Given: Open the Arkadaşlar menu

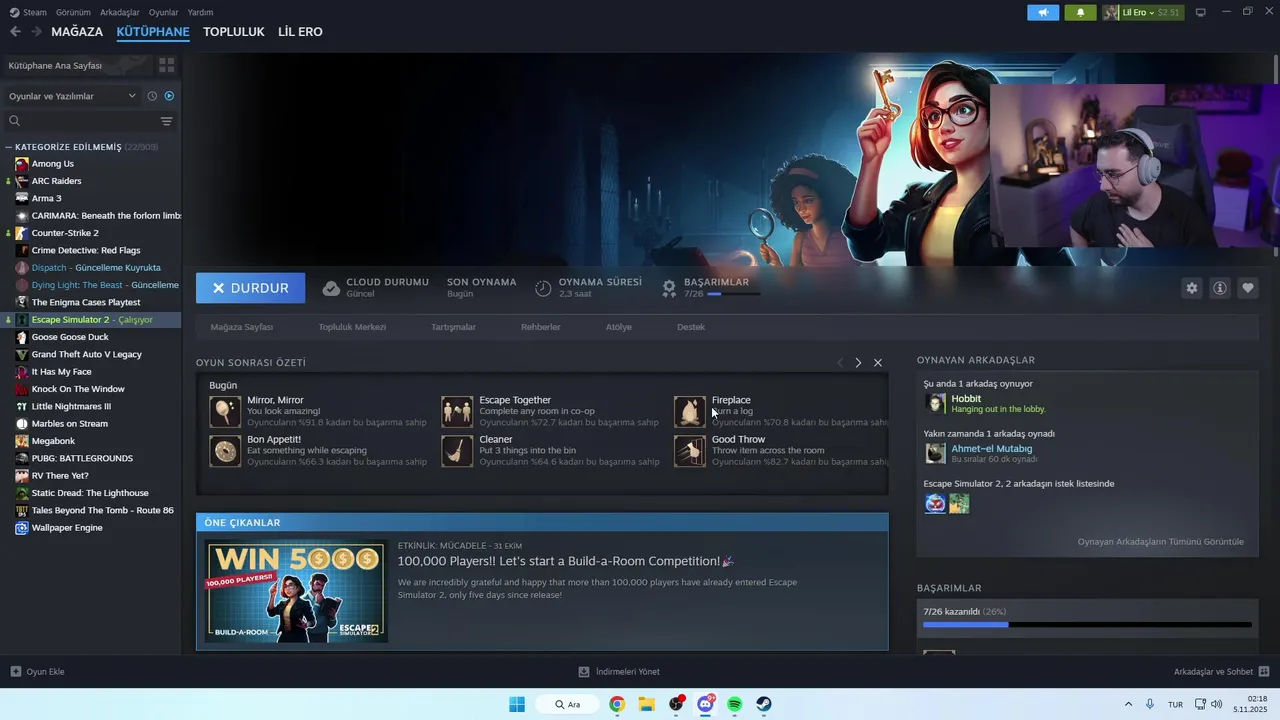Looking at the screenshot, I should [x=121, y=12].
